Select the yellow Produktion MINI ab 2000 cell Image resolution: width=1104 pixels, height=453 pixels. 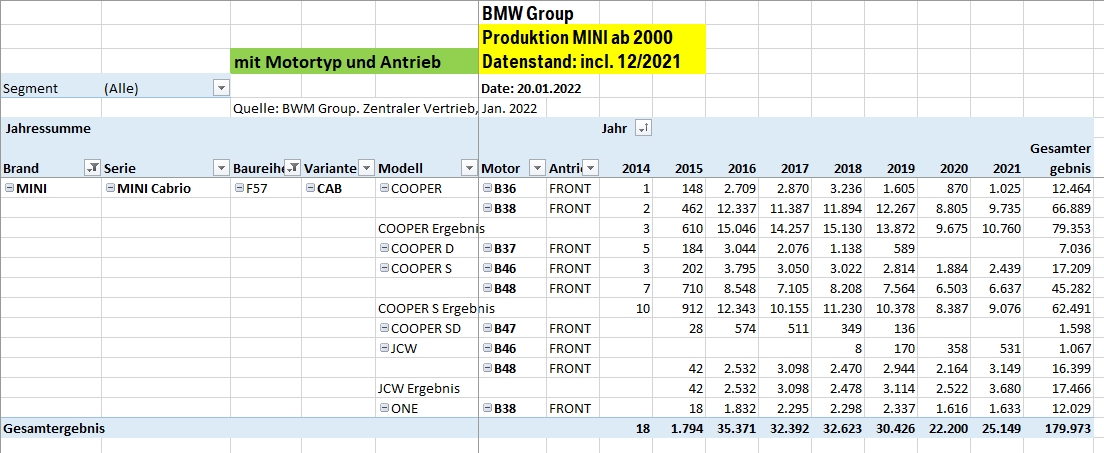592,38
